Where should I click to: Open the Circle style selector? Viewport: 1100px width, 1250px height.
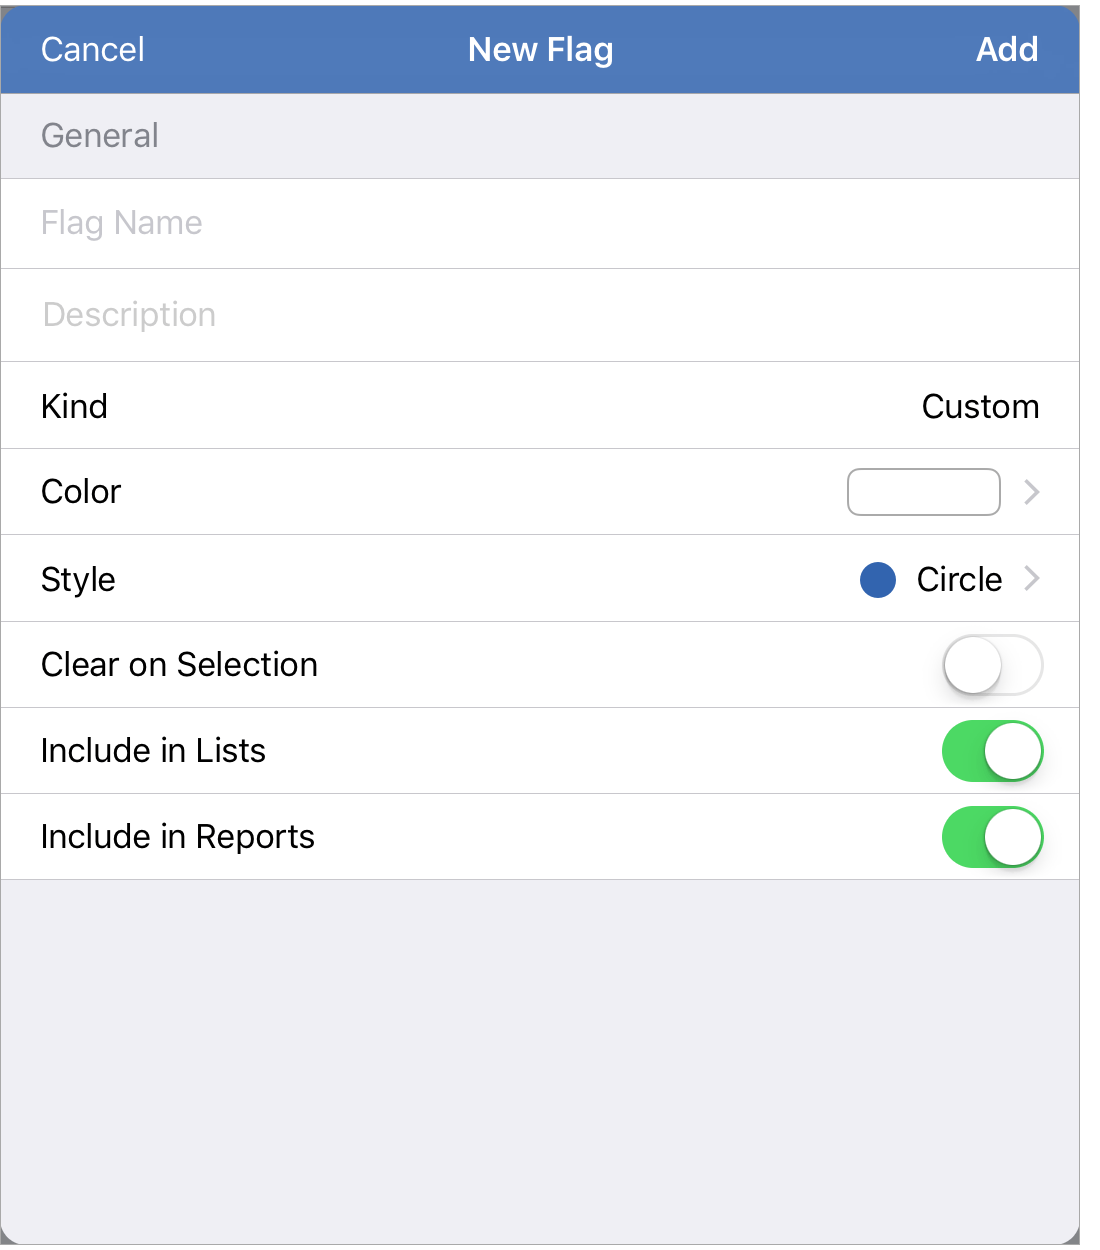pos(958,579)
